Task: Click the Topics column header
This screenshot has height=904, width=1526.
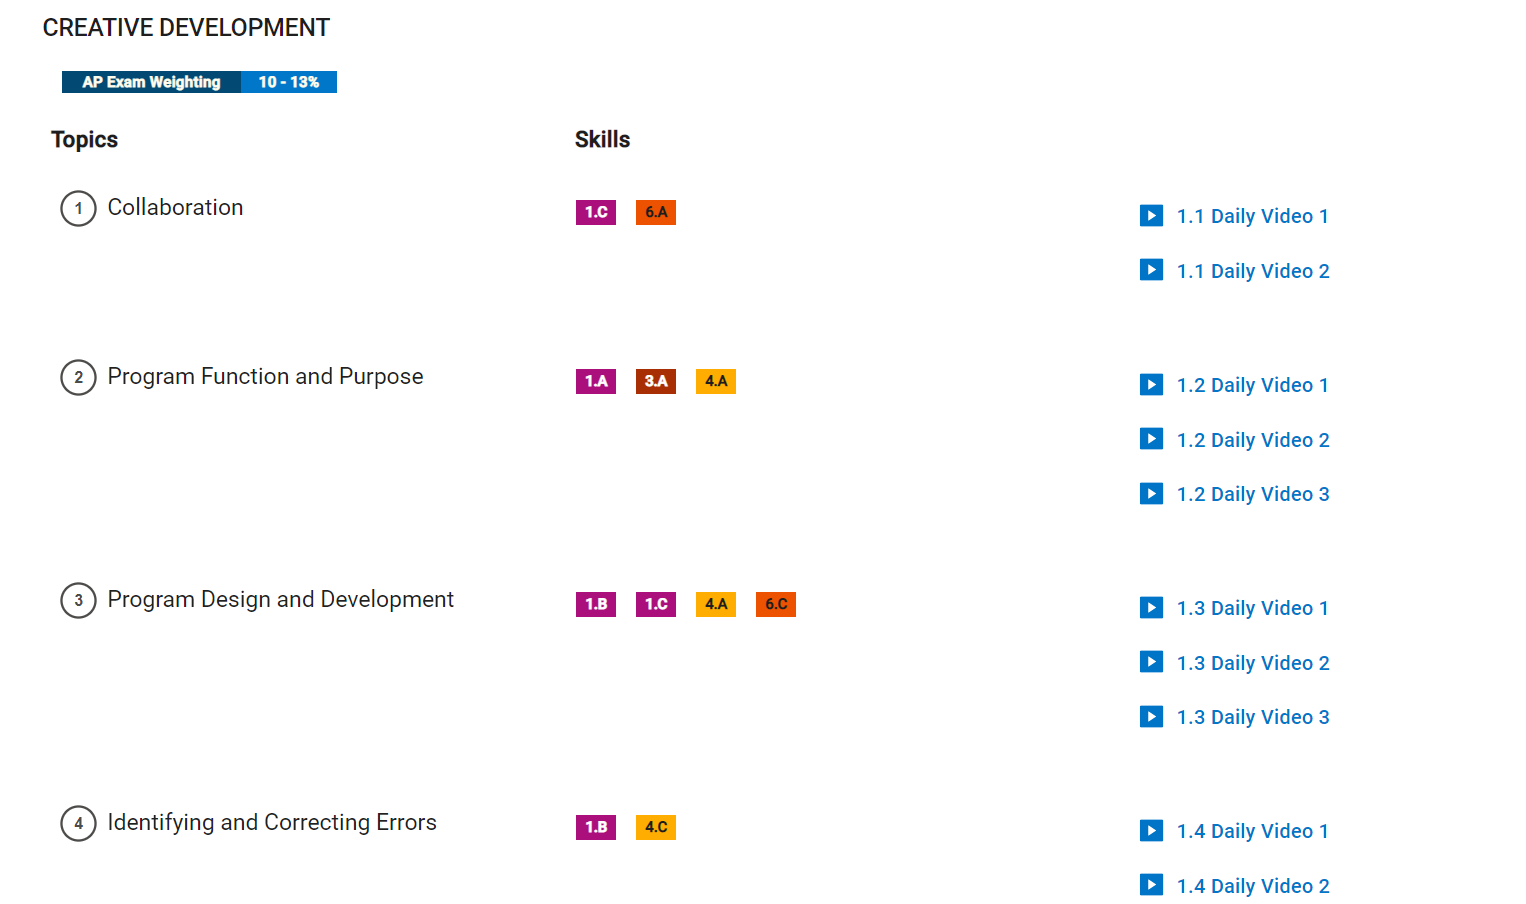Action: [85, 140]
